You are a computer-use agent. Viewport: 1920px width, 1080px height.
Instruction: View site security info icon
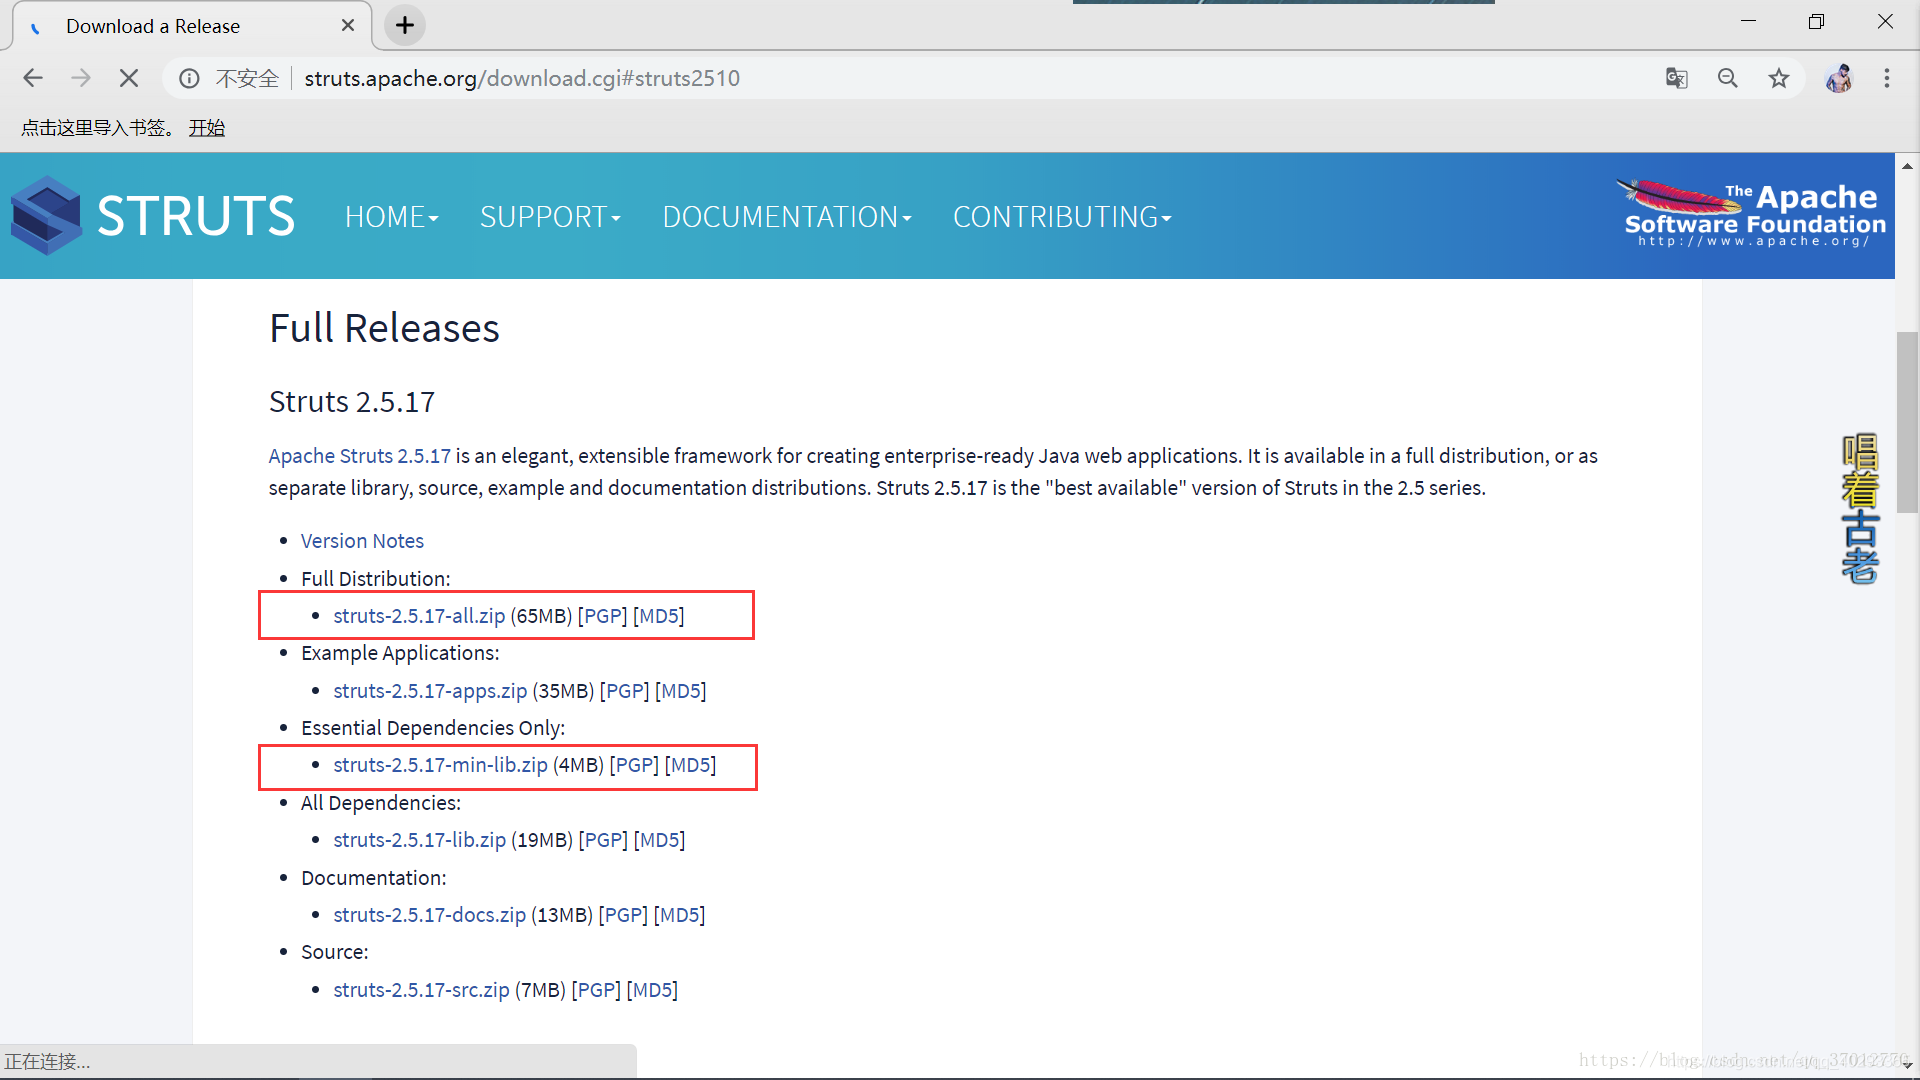(x=189, y=78)
